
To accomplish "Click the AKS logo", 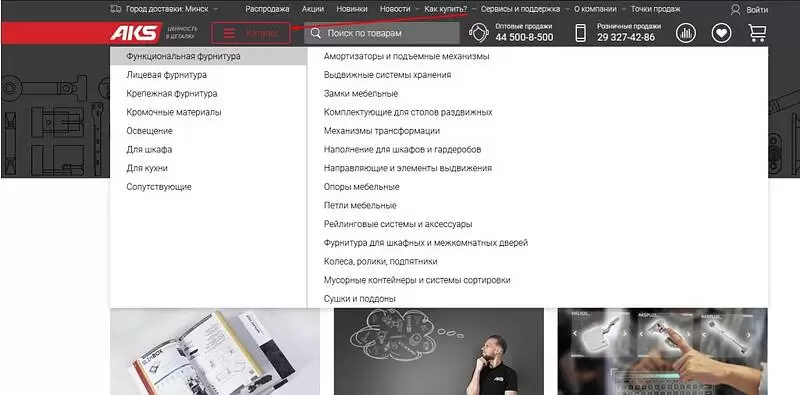I will point(136,33).
